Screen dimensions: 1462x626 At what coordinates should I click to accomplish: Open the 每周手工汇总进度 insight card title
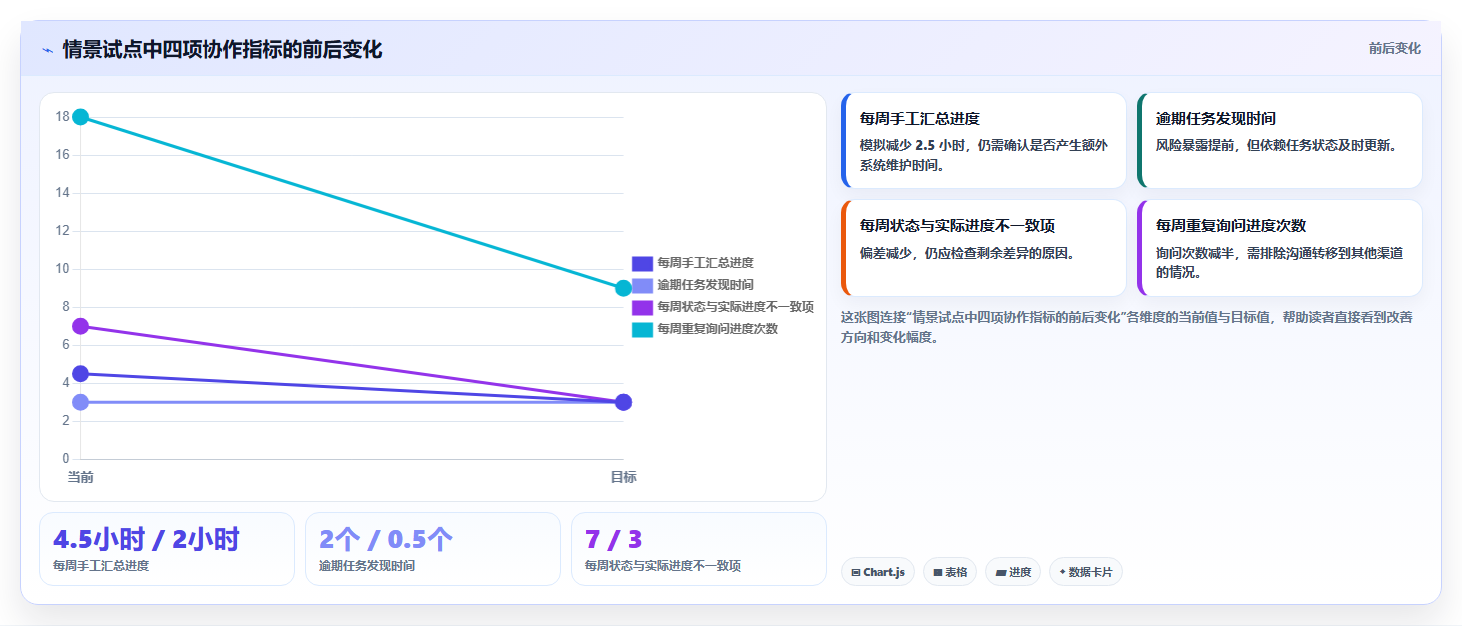(919, 119)
